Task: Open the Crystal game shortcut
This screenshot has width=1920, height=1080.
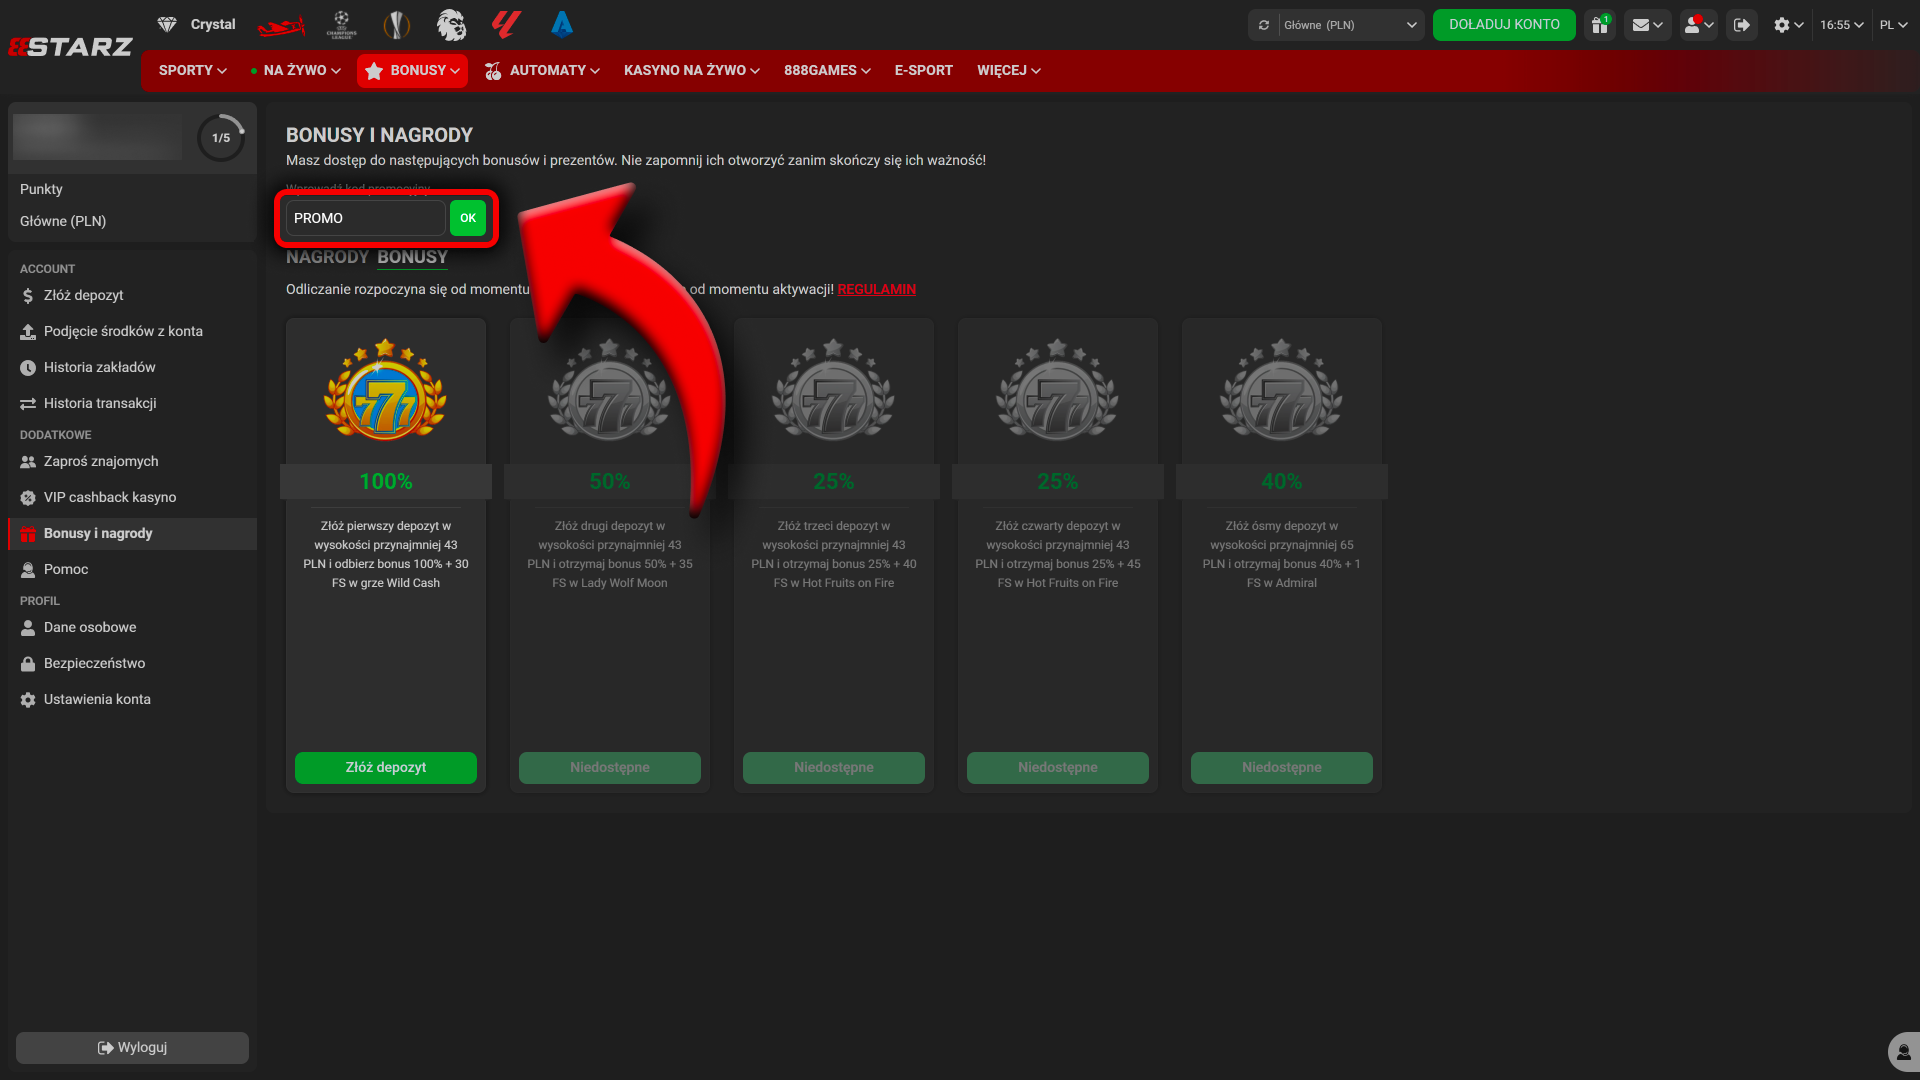Action: pyautogui.click(x=197, y=24)
